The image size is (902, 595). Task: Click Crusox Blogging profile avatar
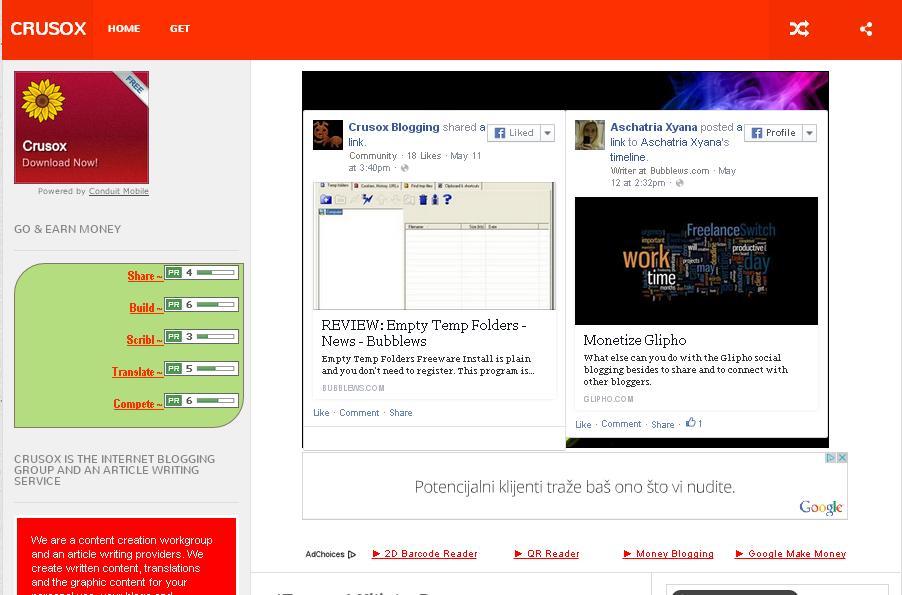tap(328, 135)
